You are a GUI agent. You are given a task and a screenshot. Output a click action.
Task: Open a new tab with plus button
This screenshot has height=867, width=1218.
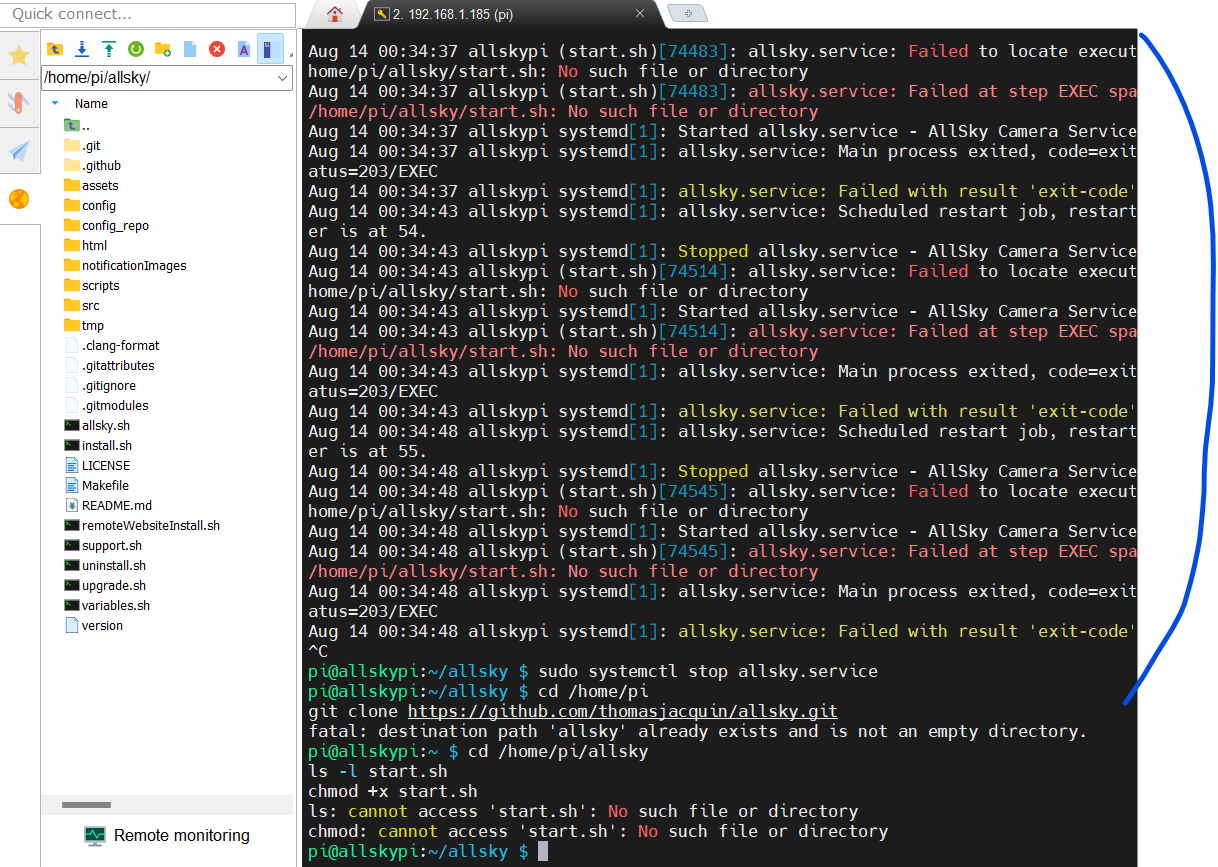point(688,13)
